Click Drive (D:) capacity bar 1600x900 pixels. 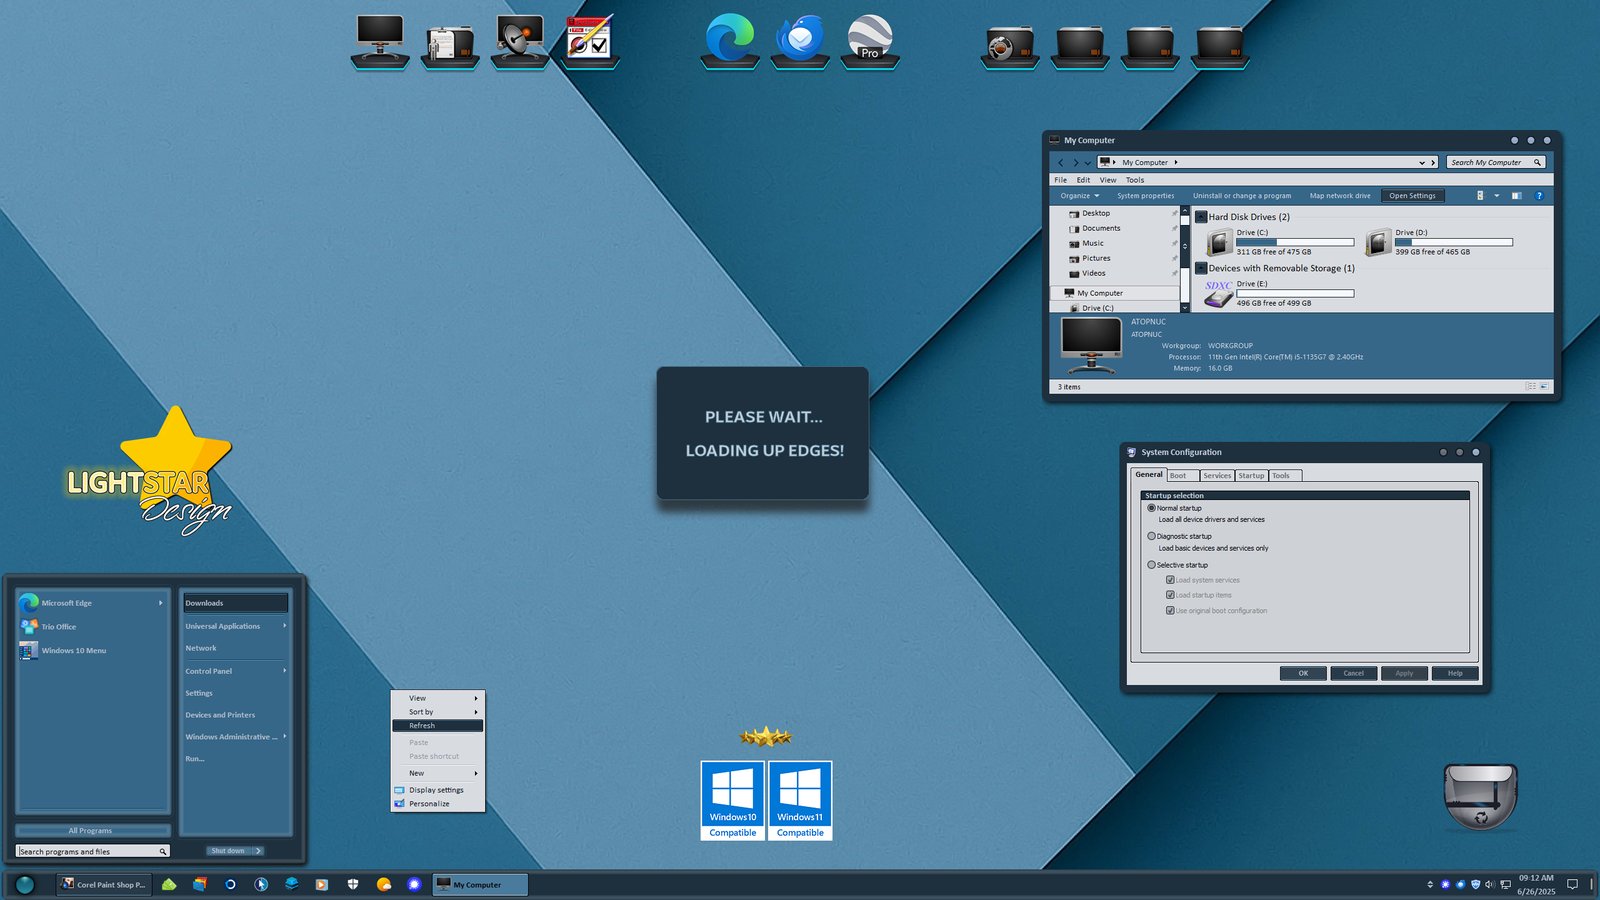click(1454, 242)
